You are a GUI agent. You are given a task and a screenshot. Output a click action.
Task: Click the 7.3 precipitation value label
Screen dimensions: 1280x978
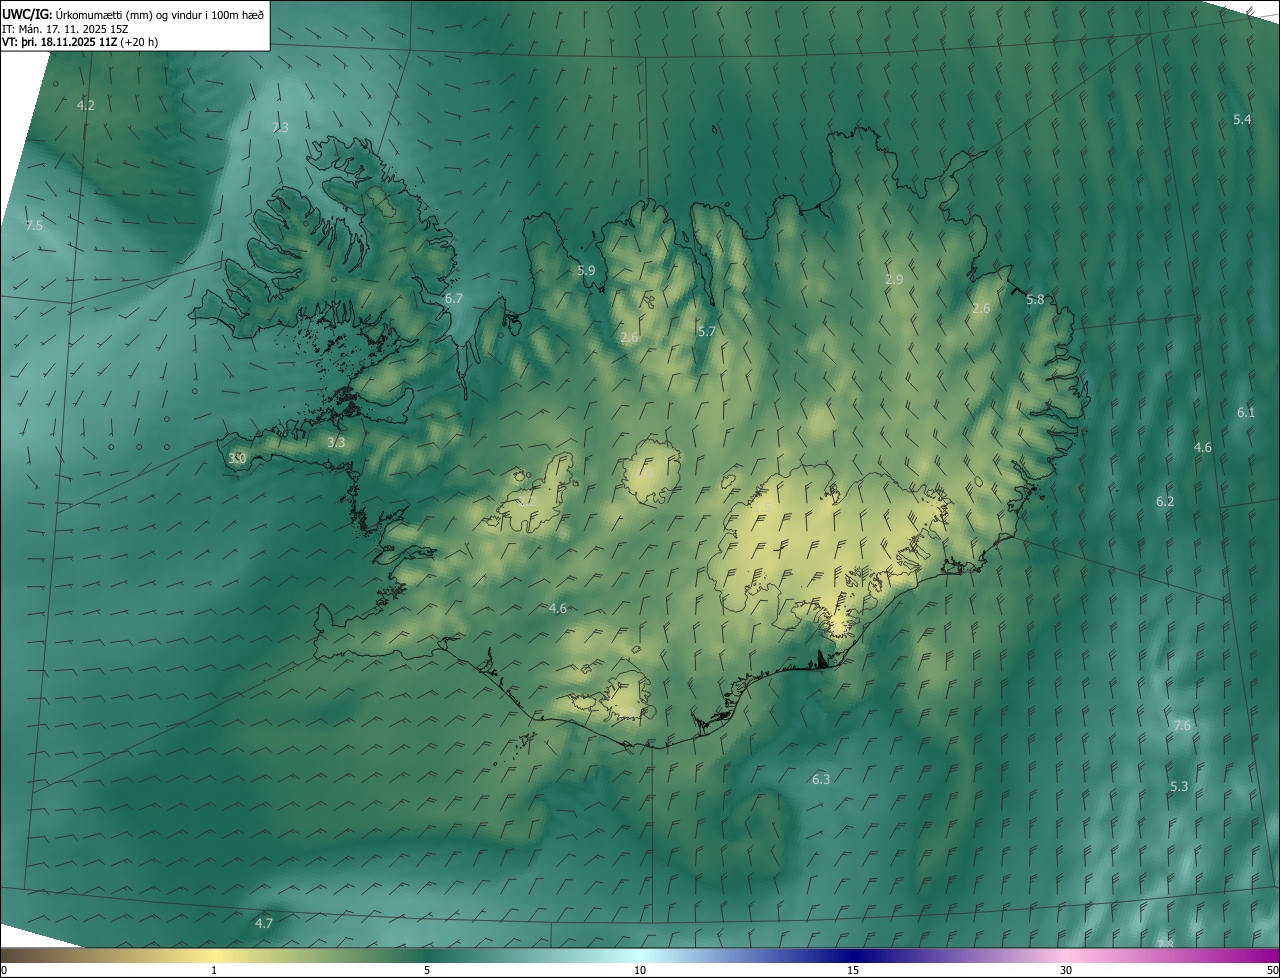(280, 127)
